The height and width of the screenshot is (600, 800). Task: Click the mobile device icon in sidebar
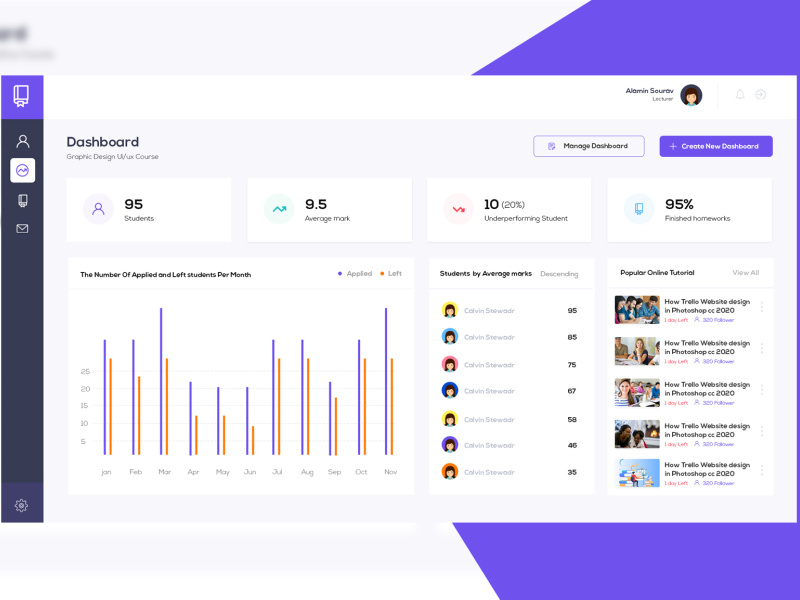tap(22, 200)
